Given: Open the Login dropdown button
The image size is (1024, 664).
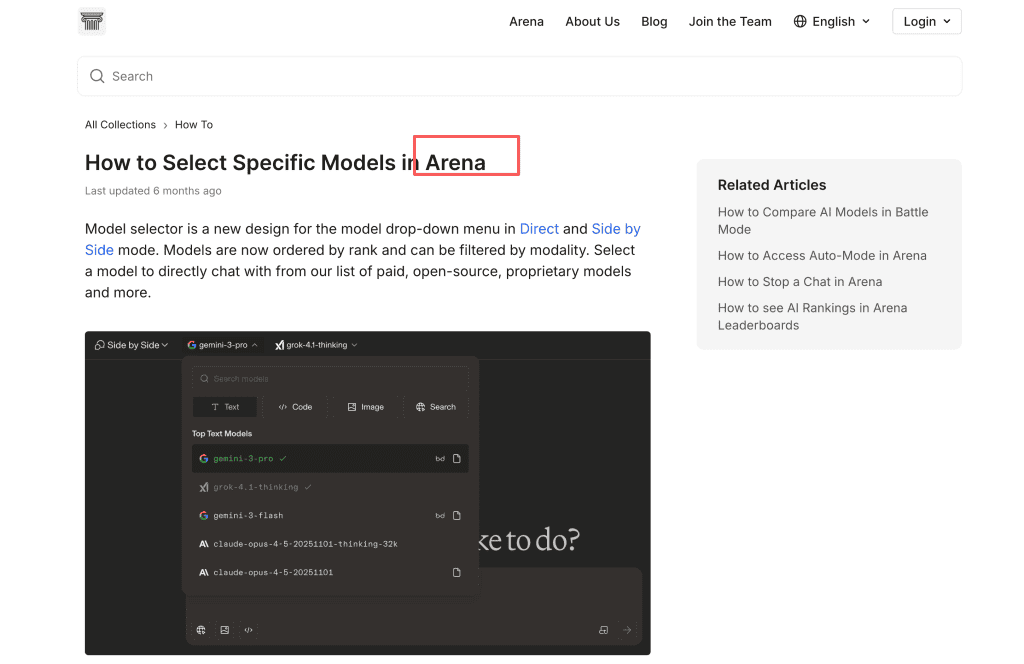Looking at the screenshot, I should coord(927,22).
